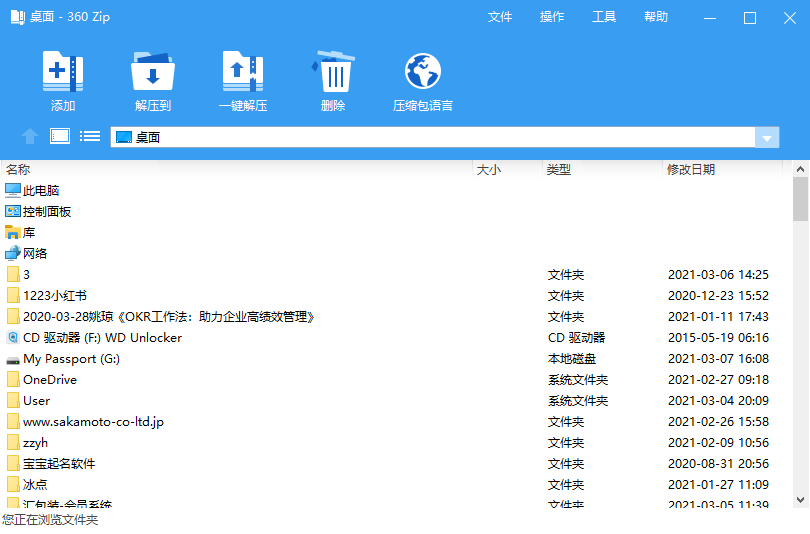Select the 库 libraries icon
The height and width of the screenshot is (534, 810).
coord(13,232)
